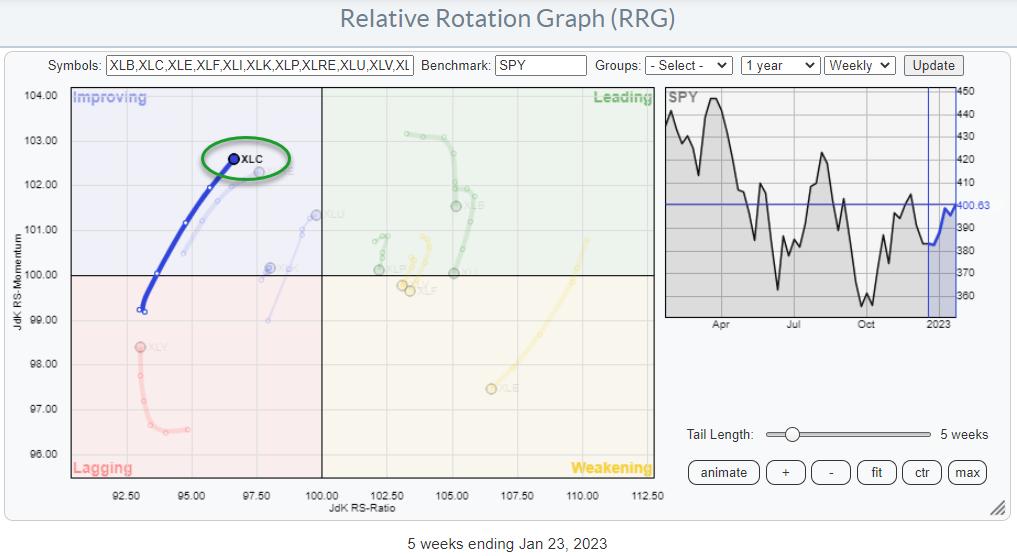1017x556 pixels.
Task: Start the animate button
Action: tap(723, 472)
